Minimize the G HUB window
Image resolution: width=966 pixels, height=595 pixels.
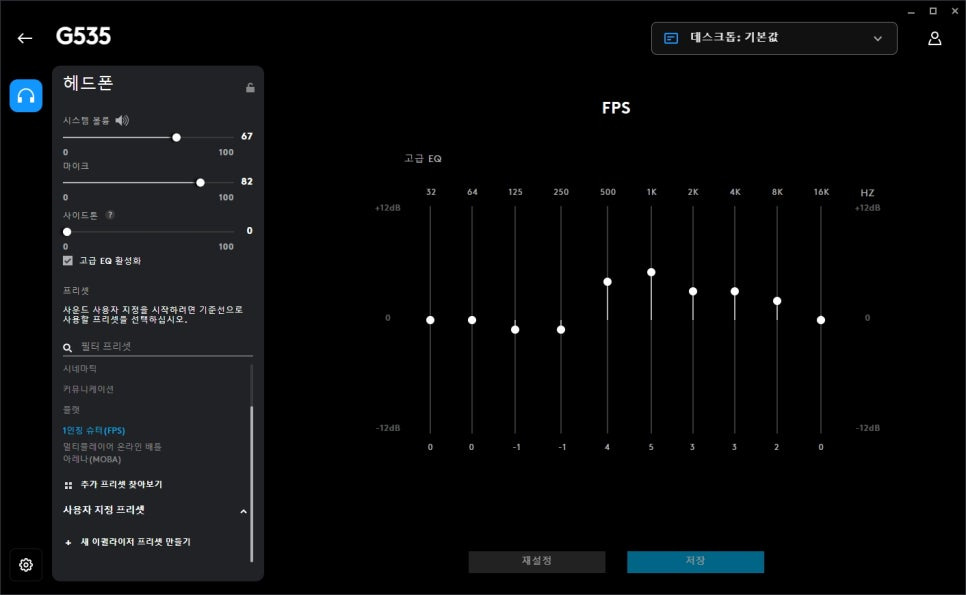point(911,12)
